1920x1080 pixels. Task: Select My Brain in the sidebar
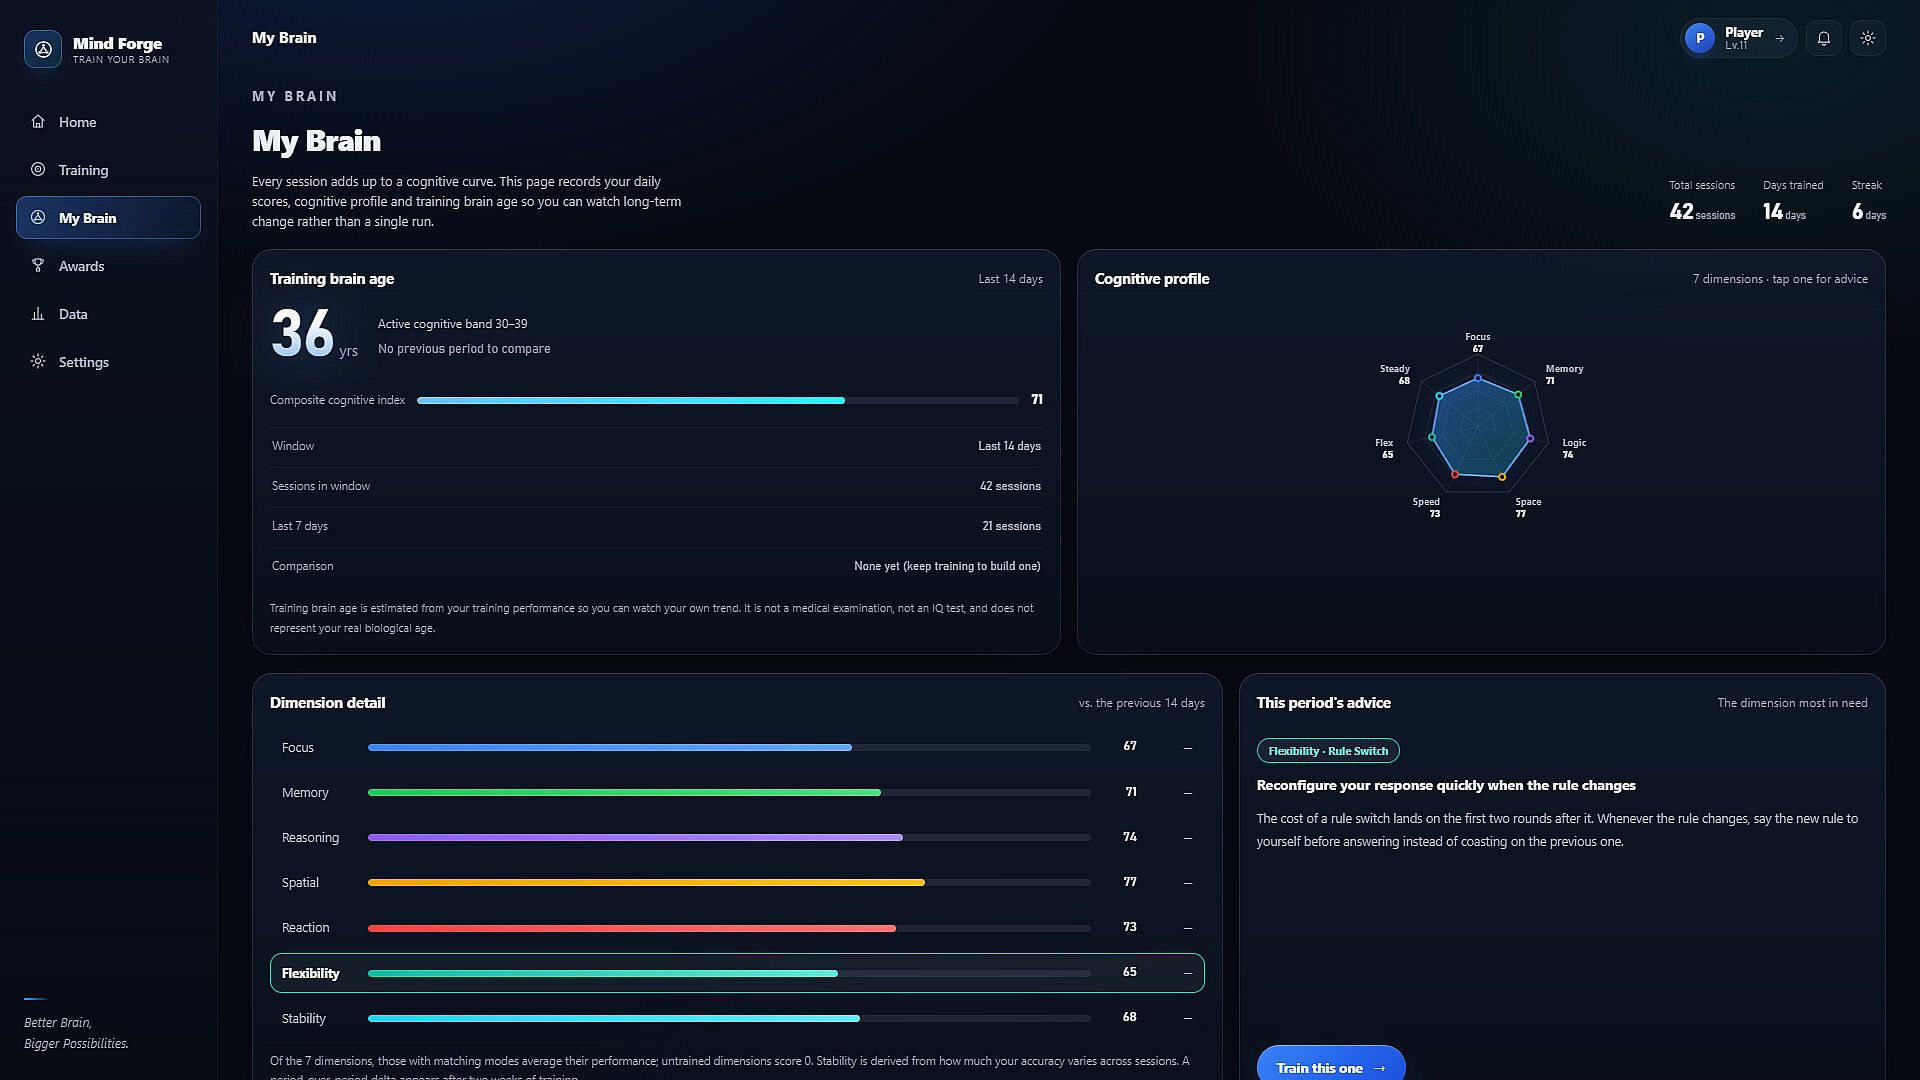pos(108,218)
